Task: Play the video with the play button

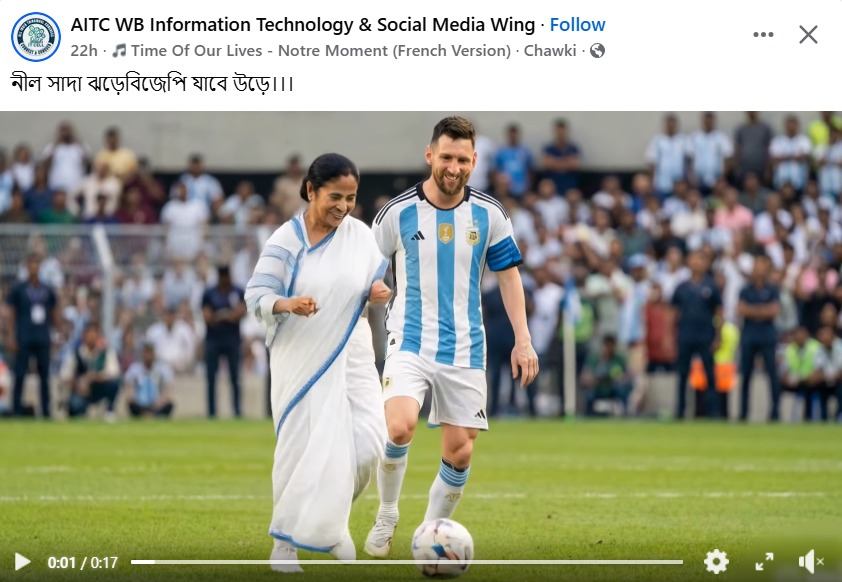Action: click(23, 562)
